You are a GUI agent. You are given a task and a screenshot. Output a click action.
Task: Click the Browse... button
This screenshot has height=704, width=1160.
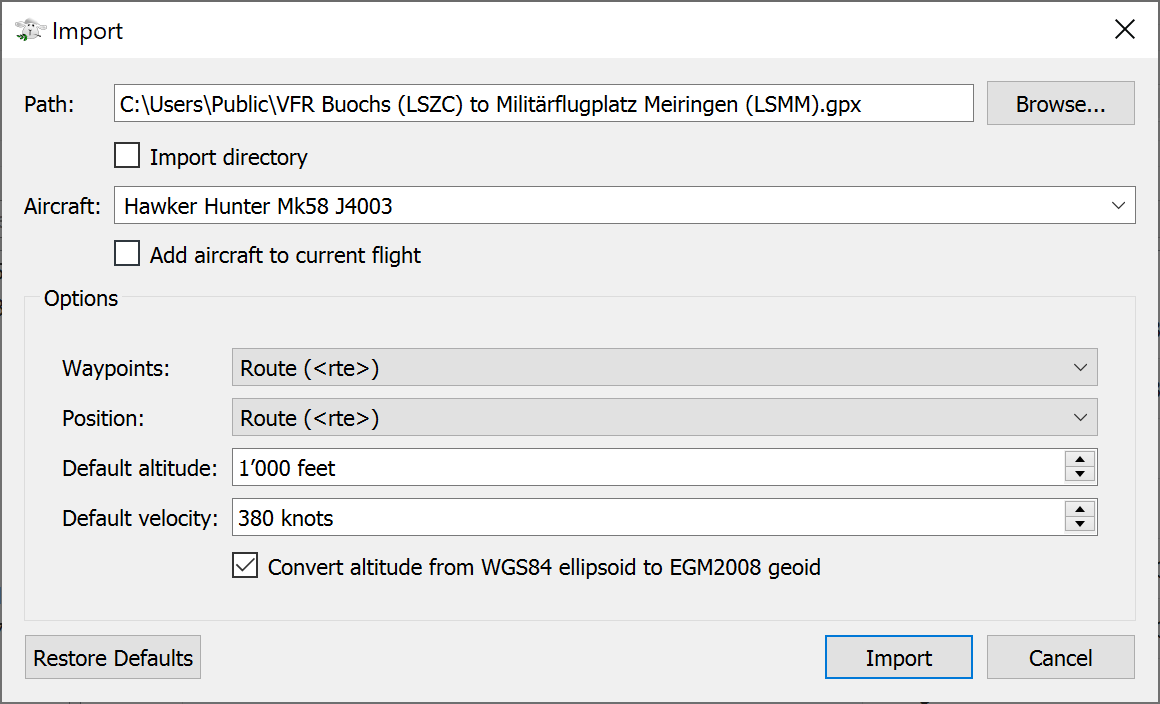click(x=1060, y=104)
